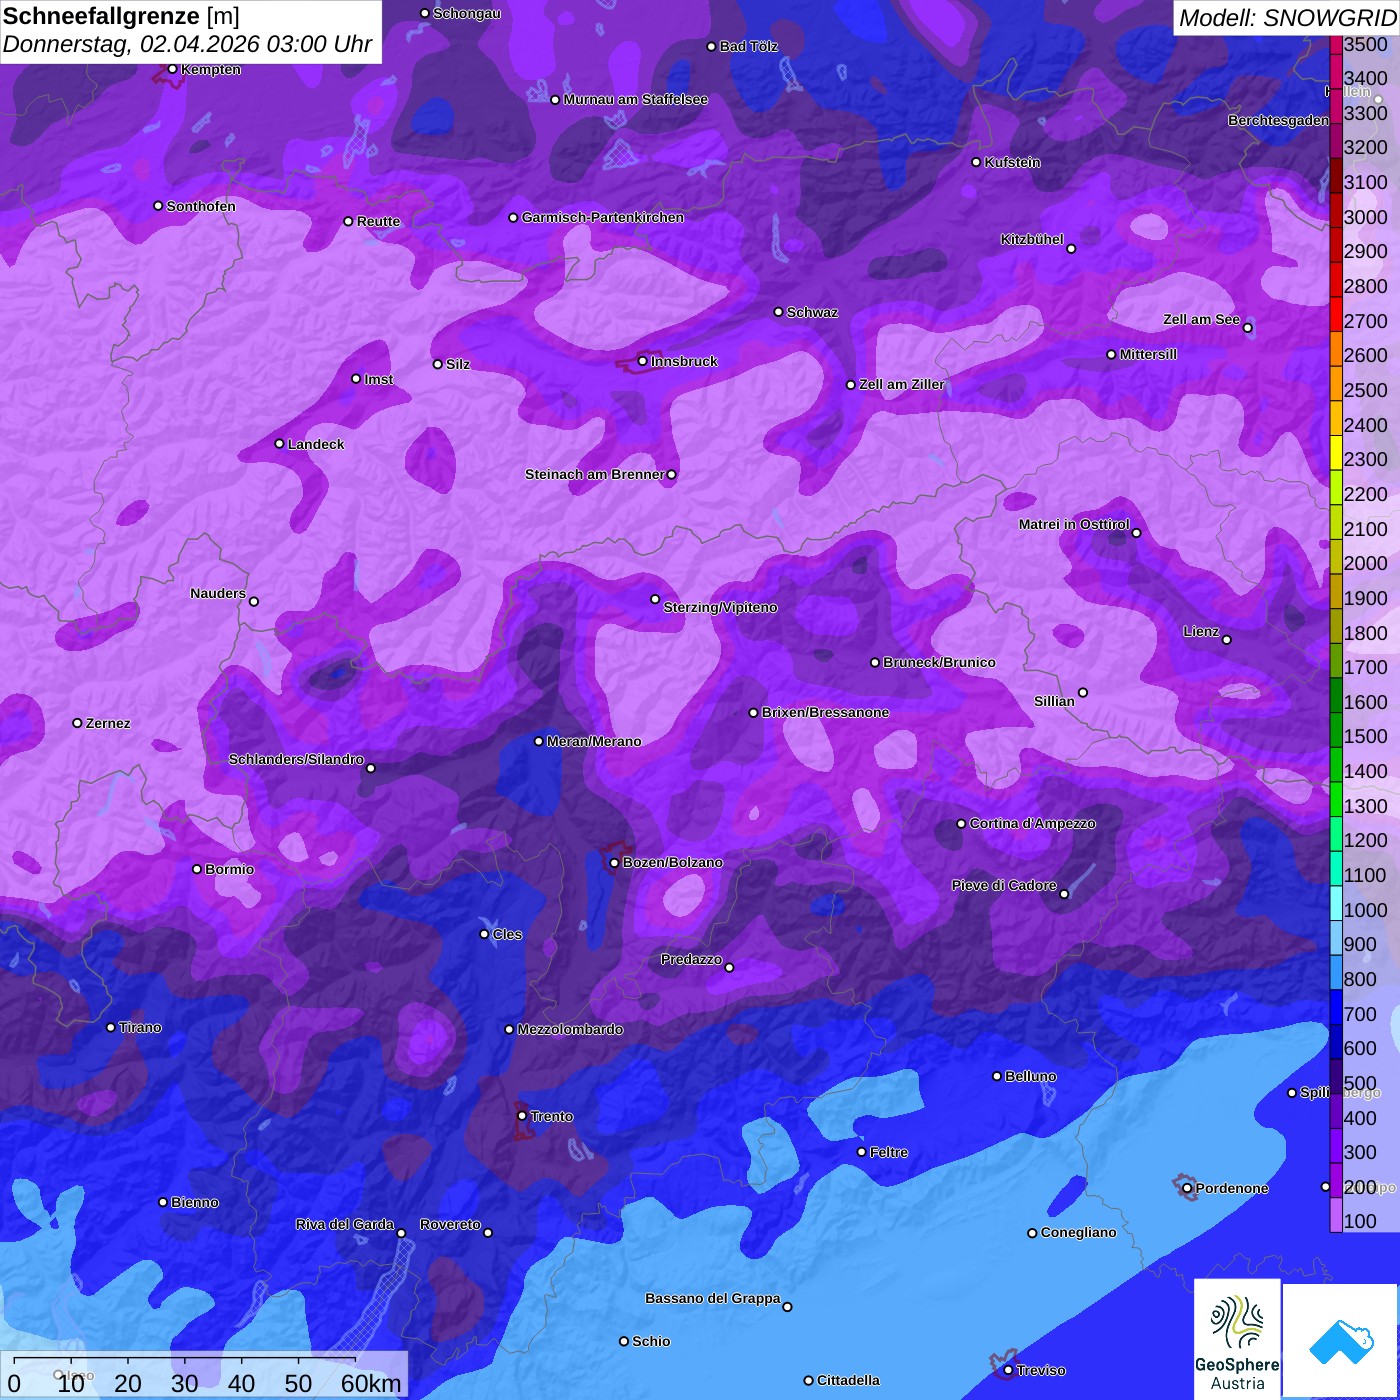Click the Tirano location marker
The width and height of the screenshot is (1400, 1400).
click(x=111, y=1027)
